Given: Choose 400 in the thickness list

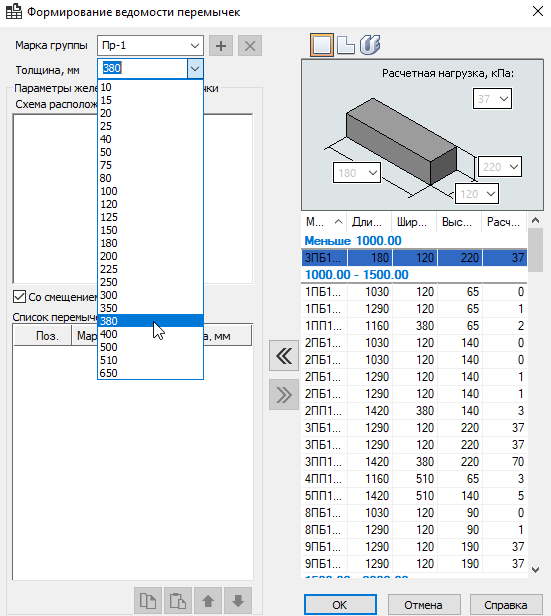Looking at the screenshot, I should (x=150, y=334).
